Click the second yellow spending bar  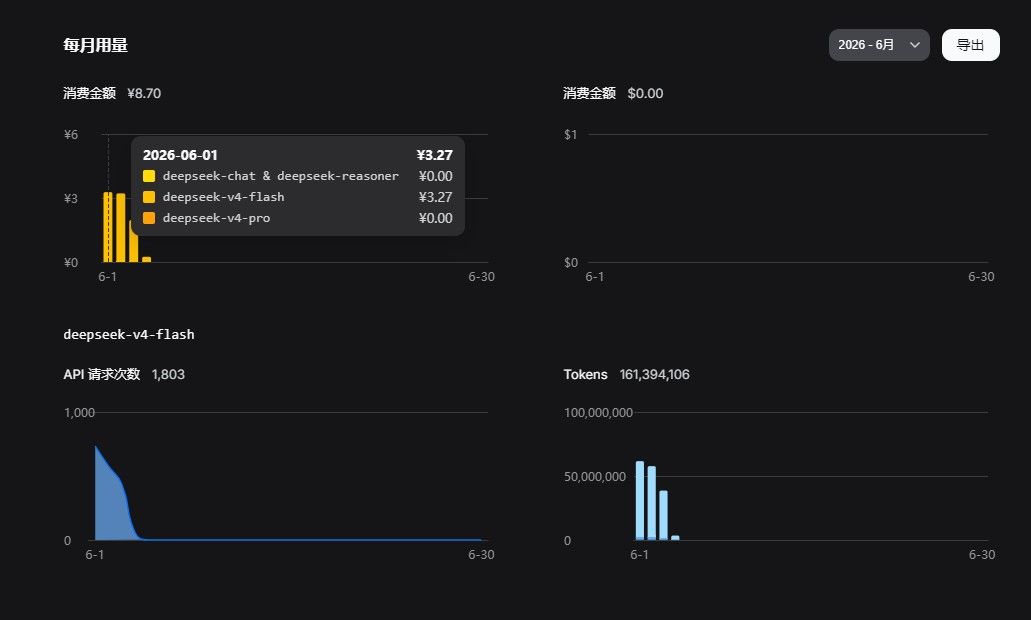[120, 227]
